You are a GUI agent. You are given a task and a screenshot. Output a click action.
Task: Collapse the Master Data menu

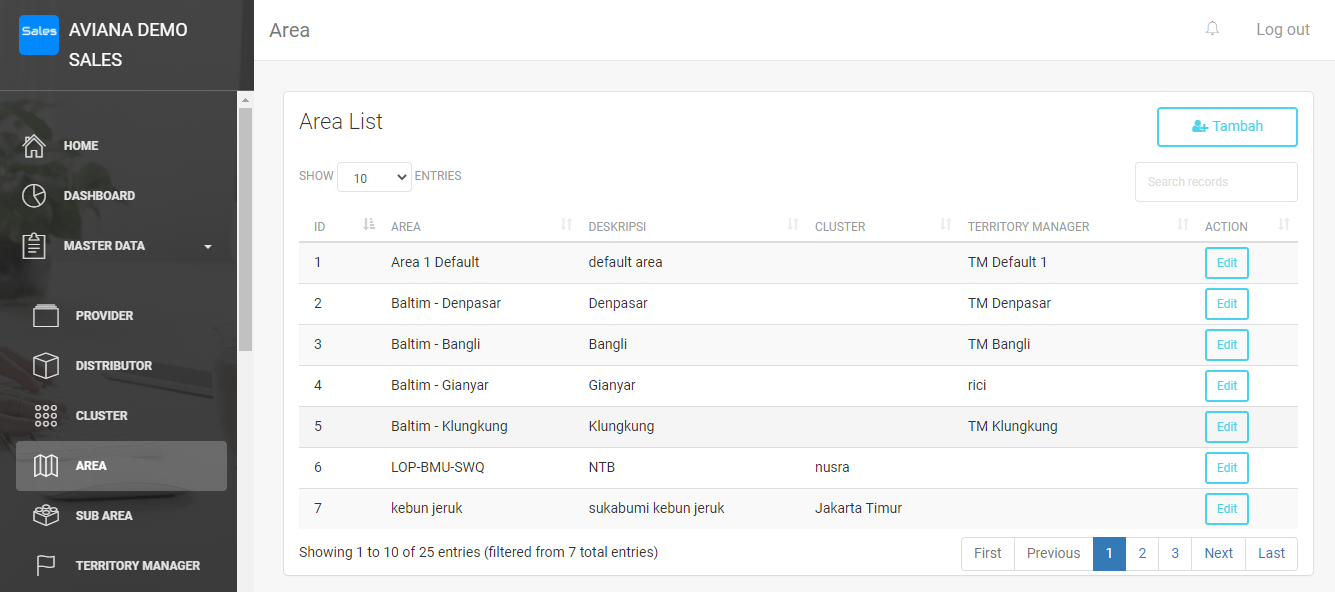click(207, 246)
